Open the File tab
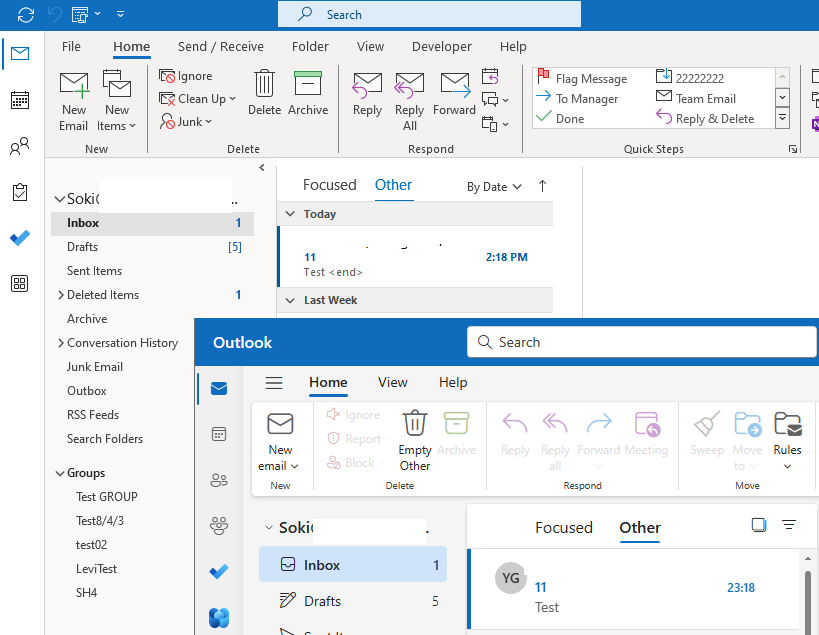The image size is (819, 635). [71, 46]
